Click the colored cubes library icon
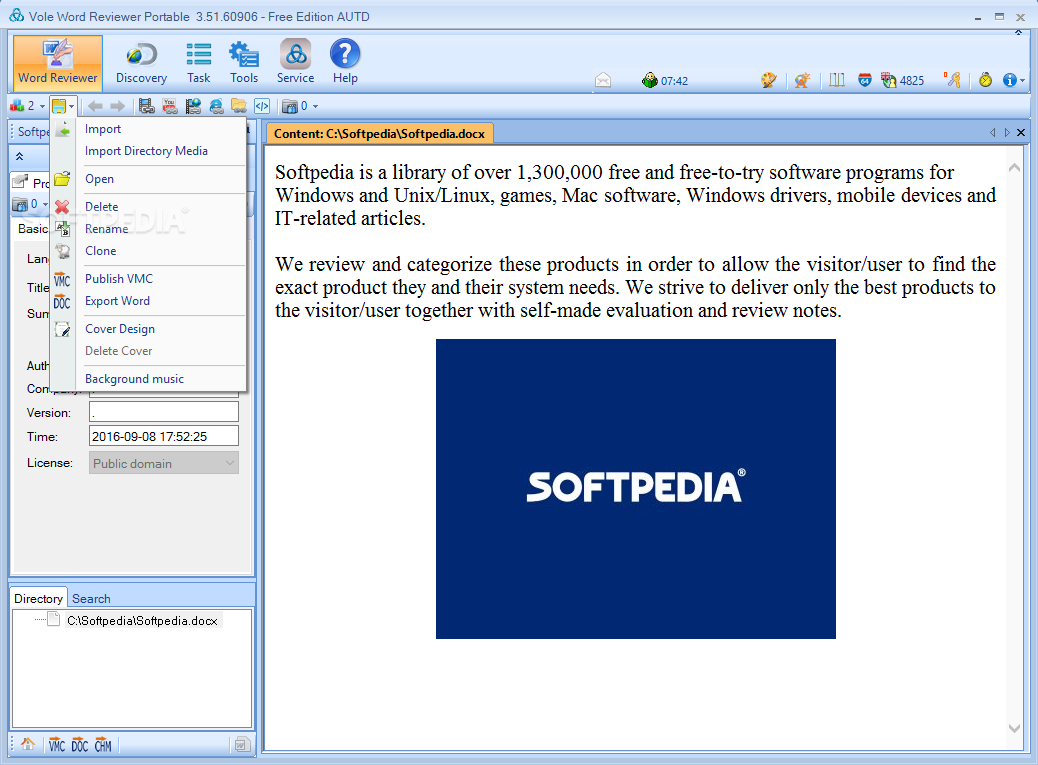The width and height of the screenshot is (1038, 765). (17, 106)
